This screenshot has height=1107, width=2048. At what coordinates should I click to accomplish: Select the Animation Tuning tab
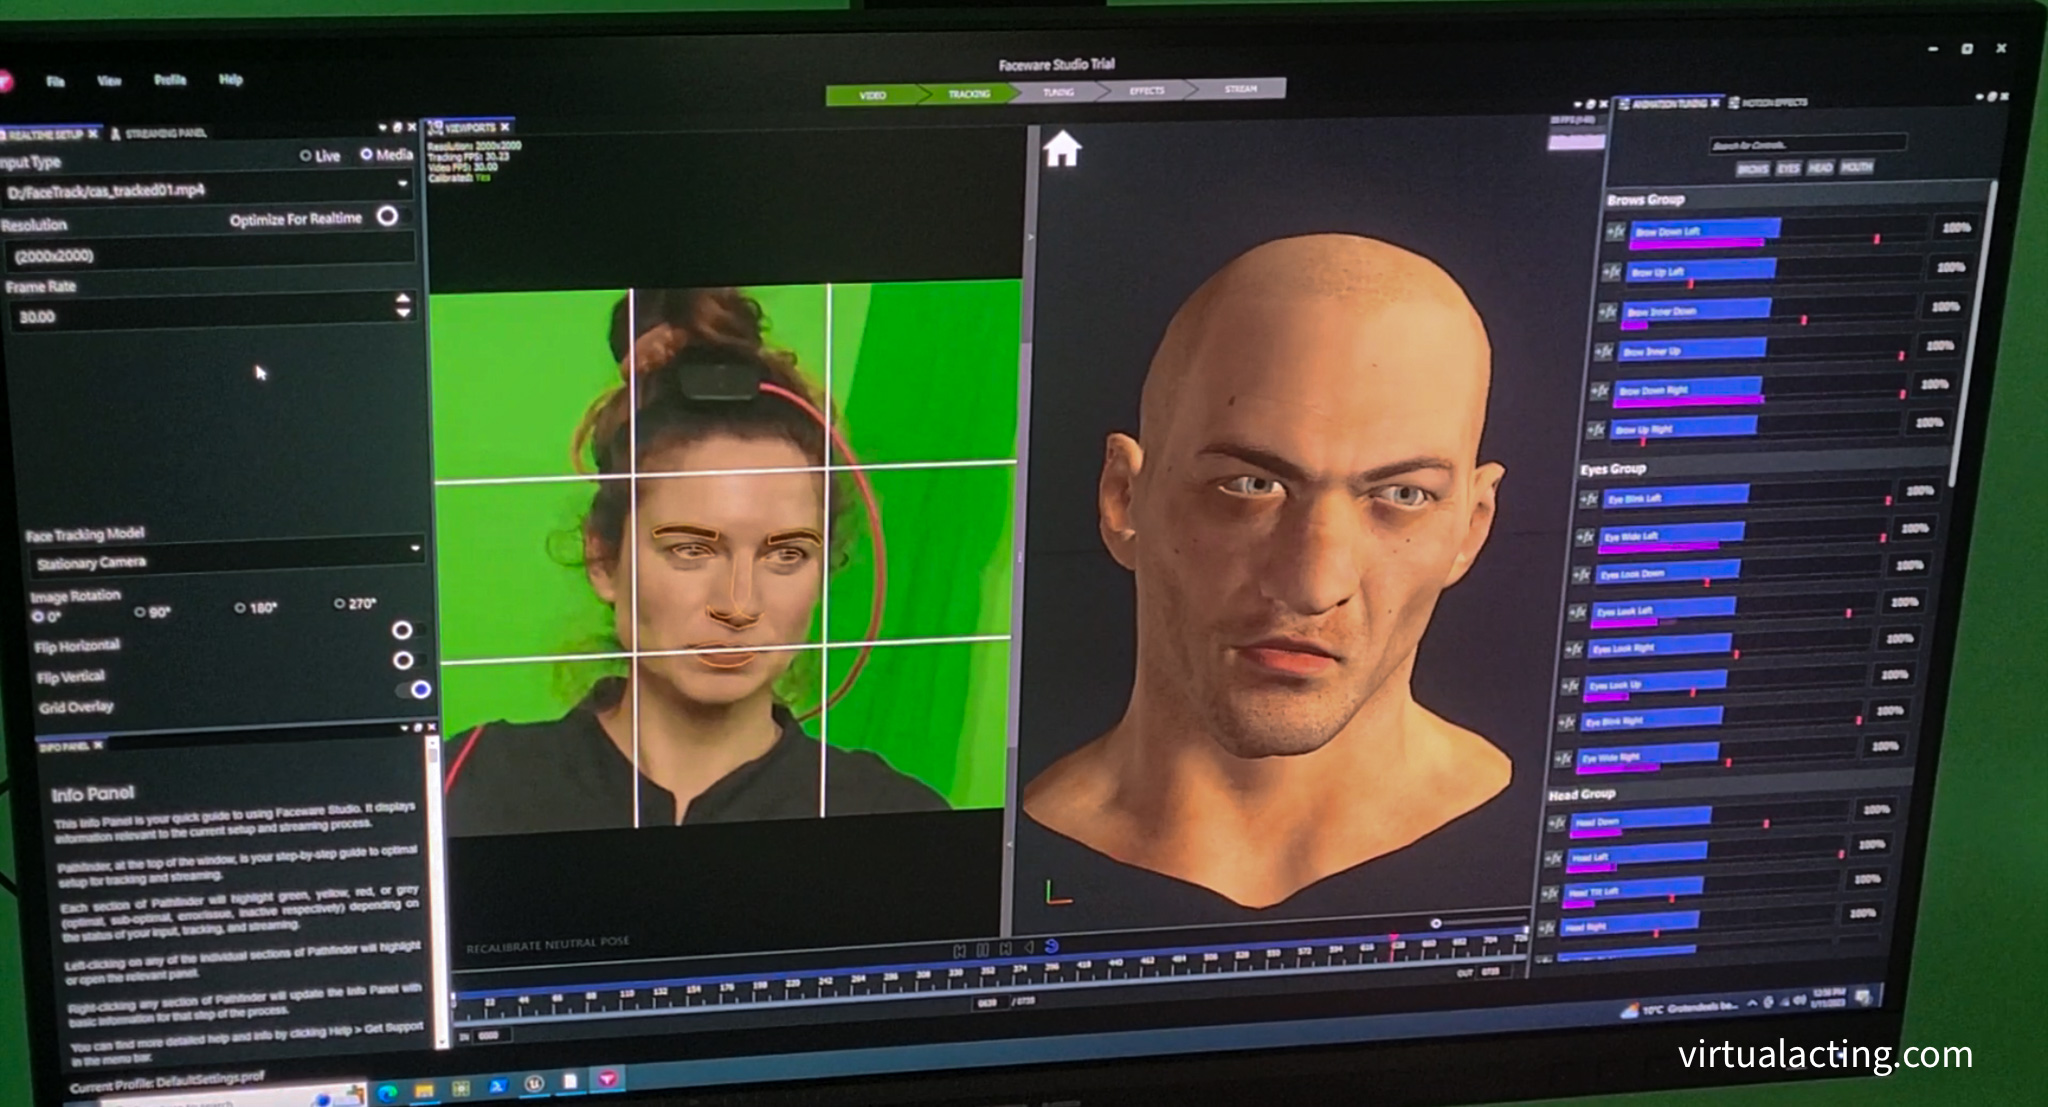click(x=1669, y=103)
